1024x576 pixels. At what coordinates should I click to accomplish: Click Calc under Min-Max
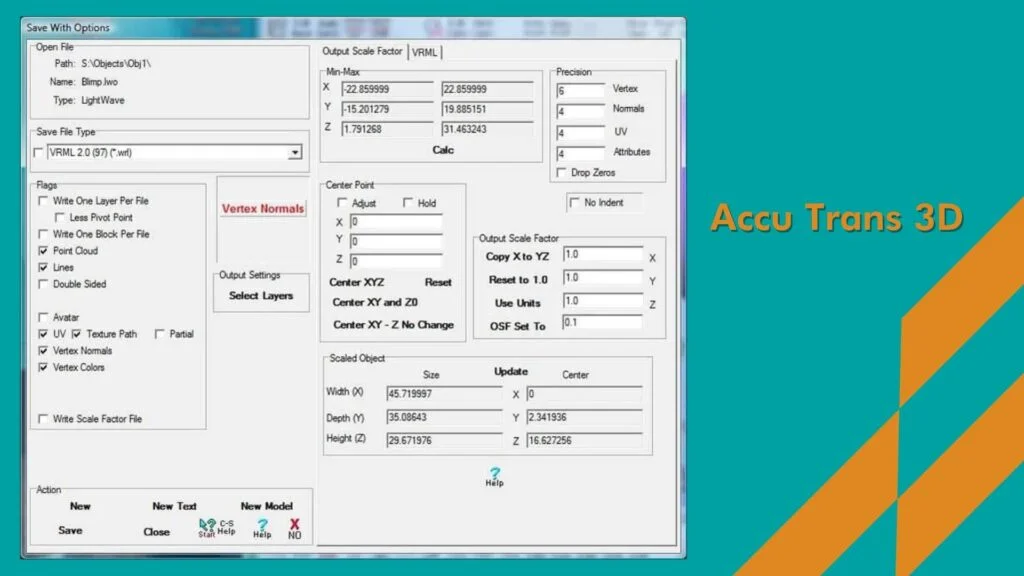[x=443, y=150]
